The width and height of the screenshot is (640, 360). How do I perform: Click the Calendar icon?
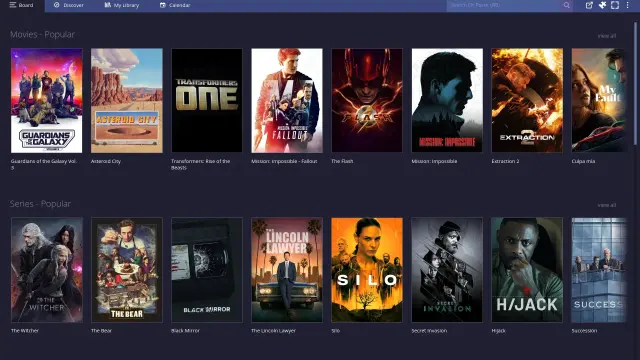pyautogui.click(x=162, y=5)
